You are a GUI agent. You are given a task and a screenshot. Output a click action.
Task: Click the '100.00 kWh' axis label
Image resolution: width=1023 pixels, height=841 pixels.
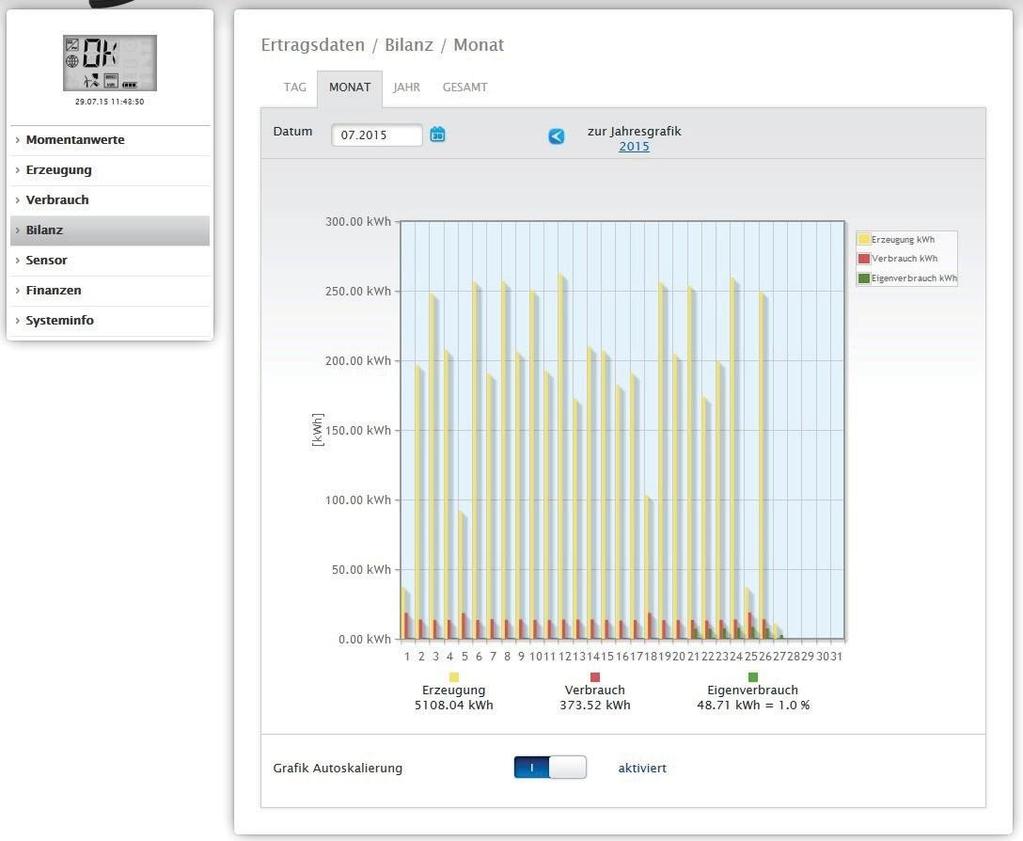pos(358,500)
